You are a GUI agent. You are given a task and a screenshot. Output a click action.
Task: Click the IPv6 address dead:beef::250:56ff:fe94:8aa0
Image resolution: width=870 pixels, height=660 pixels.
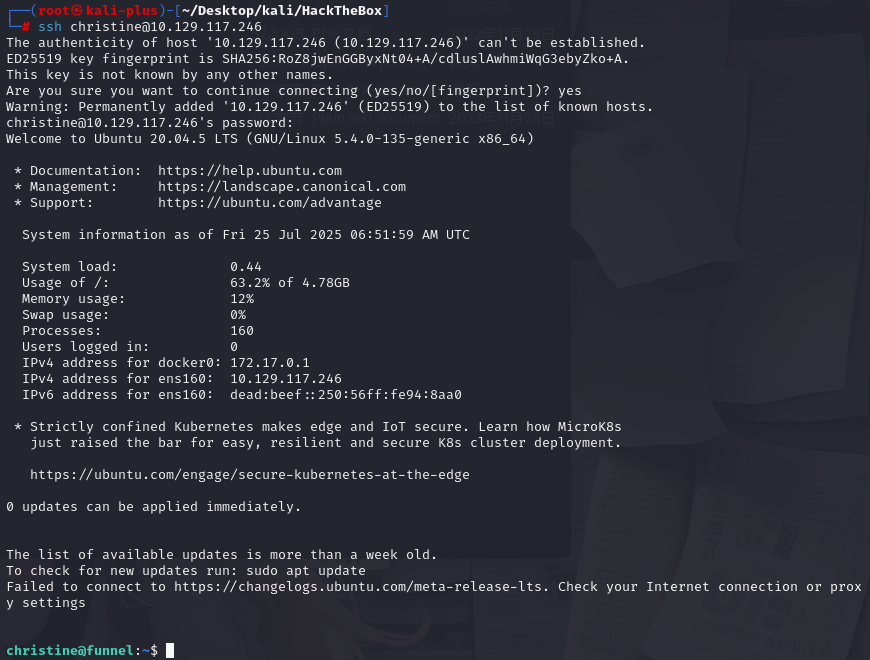tap(345, 395)
